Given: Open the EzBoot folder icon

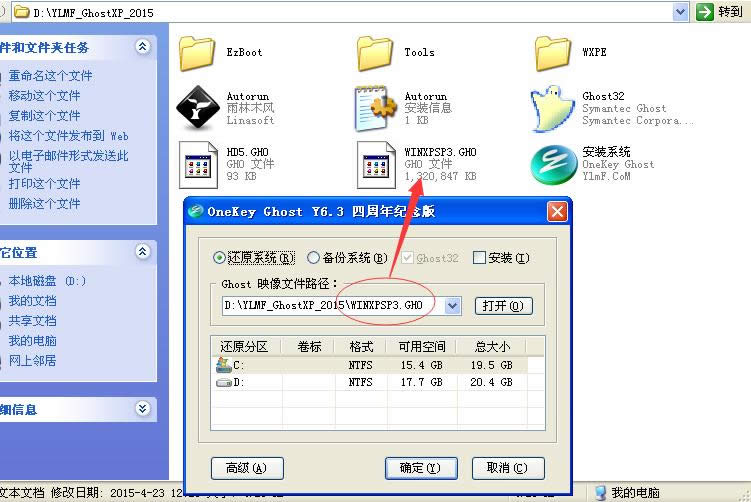Looking at the screenshot, I should [x=197, y=53].
